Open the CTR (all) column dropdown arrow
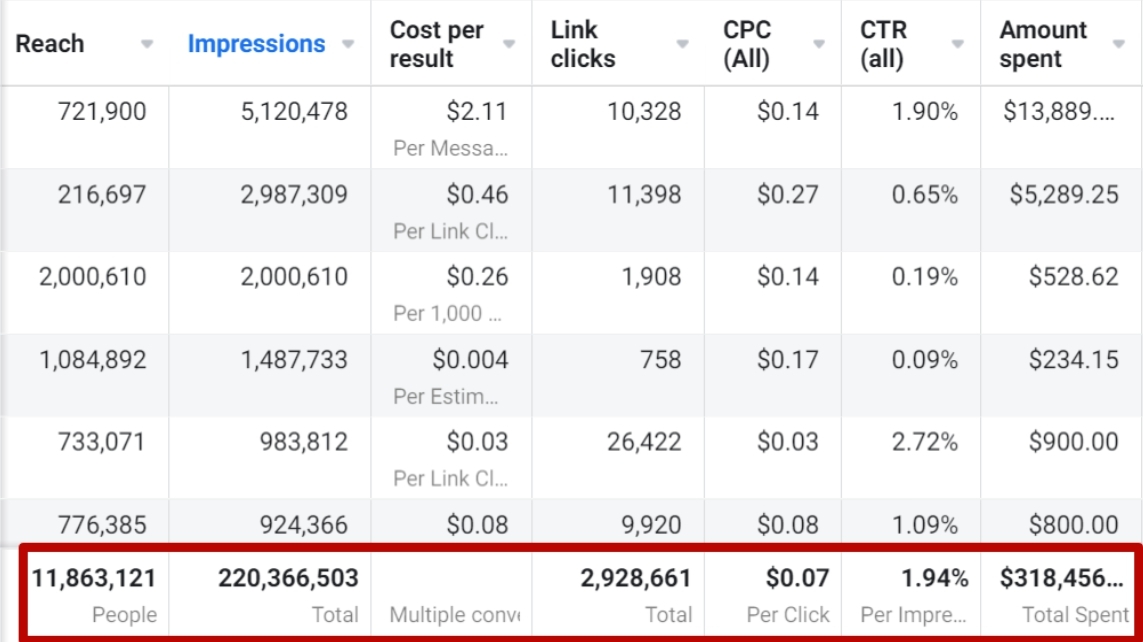 (x=958, y=44)
